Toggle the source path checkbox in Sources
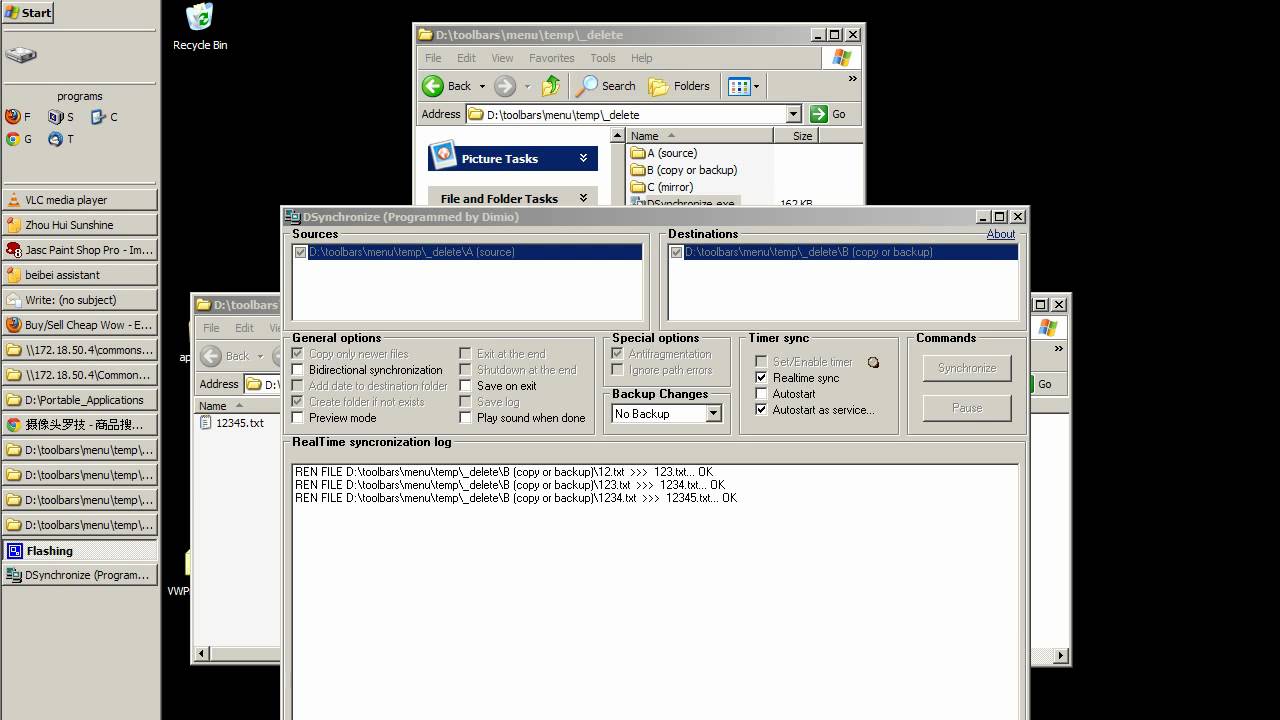This screenshot has width=1280, height=720. (301, 253)
